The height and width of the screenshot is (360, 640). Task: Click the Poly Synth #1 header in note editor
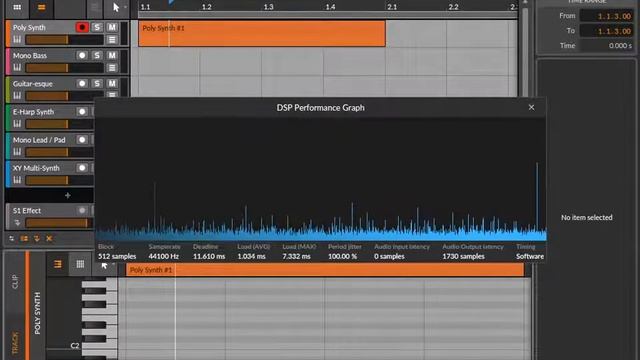click(325, 270)
